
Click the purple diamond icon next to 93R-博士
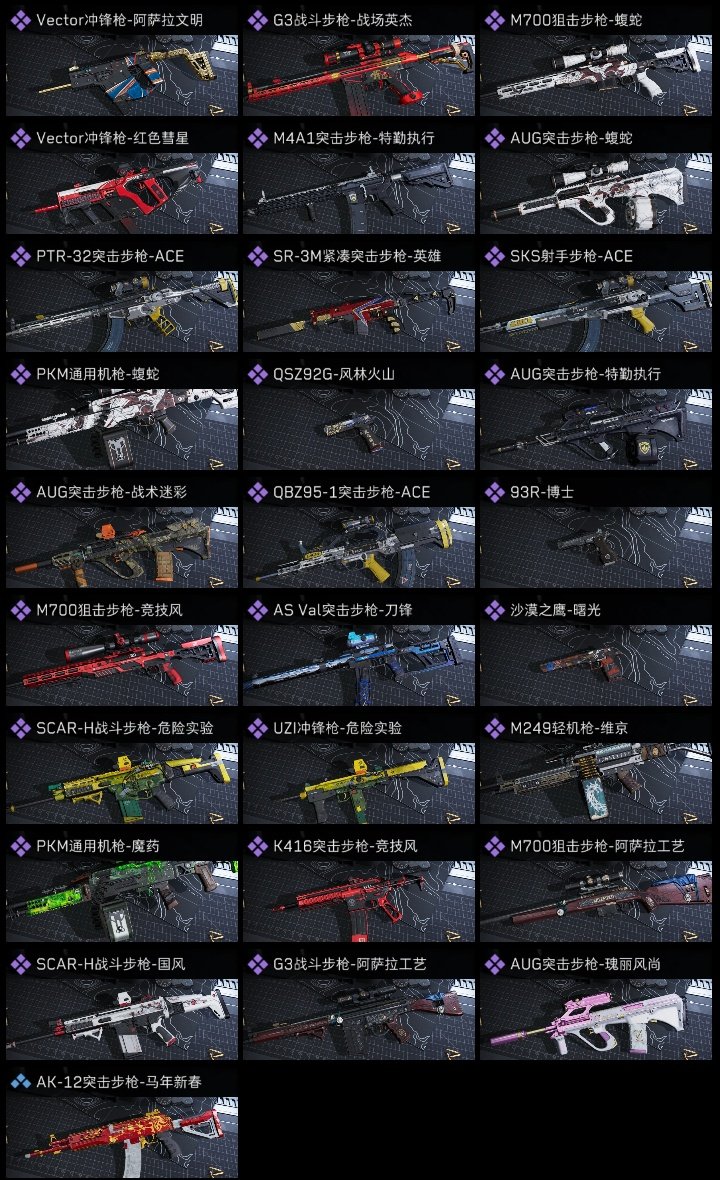pyautogui.click(x=494, y=492)
